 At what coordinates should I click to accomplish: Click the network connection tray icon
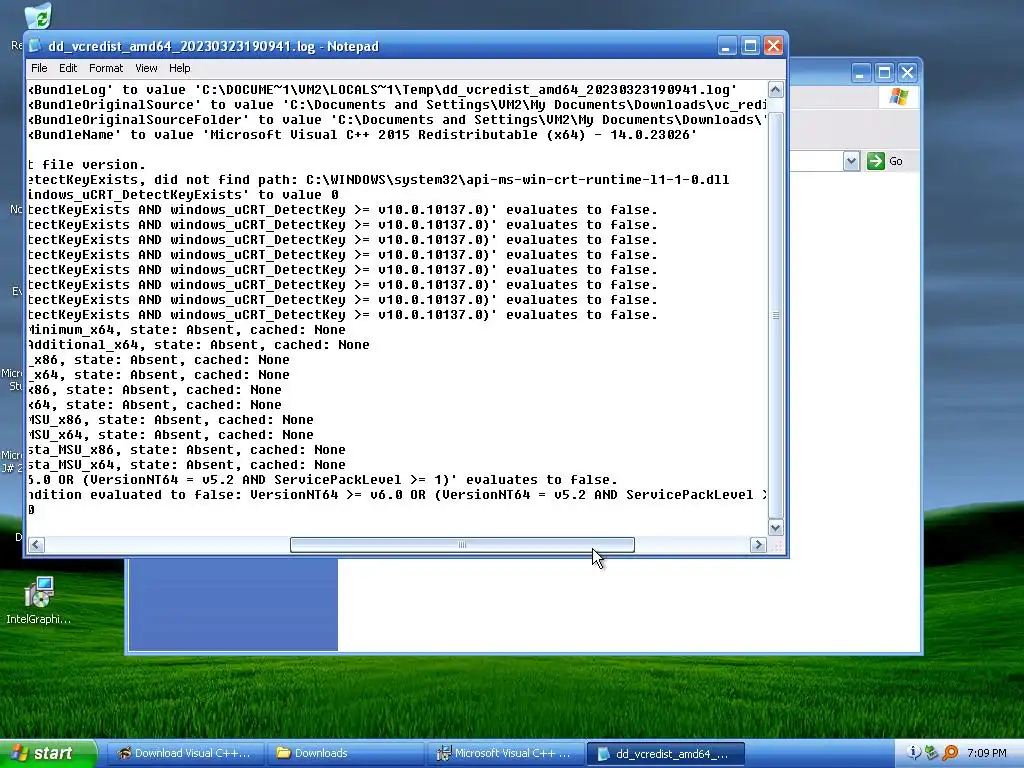931,753
